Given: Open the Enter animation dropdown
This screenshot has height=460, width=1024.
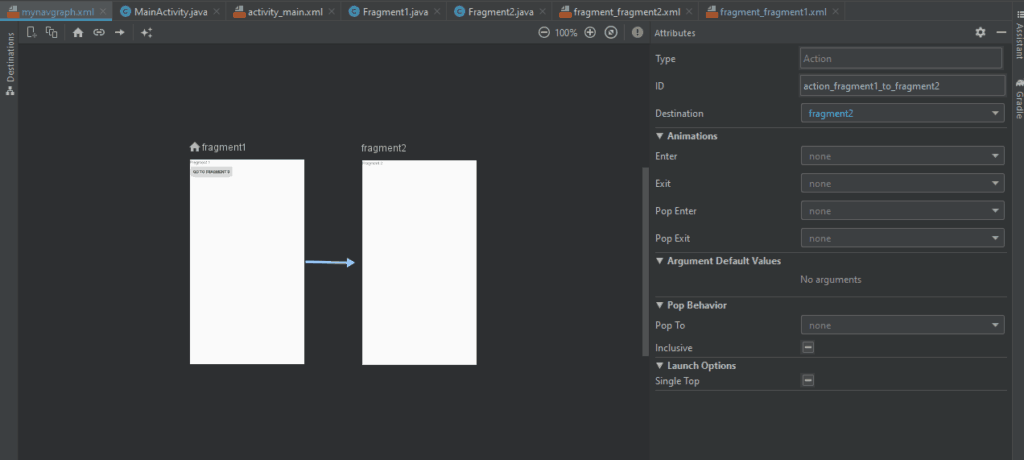Looking at the screenshot, I should pos(902,156).
